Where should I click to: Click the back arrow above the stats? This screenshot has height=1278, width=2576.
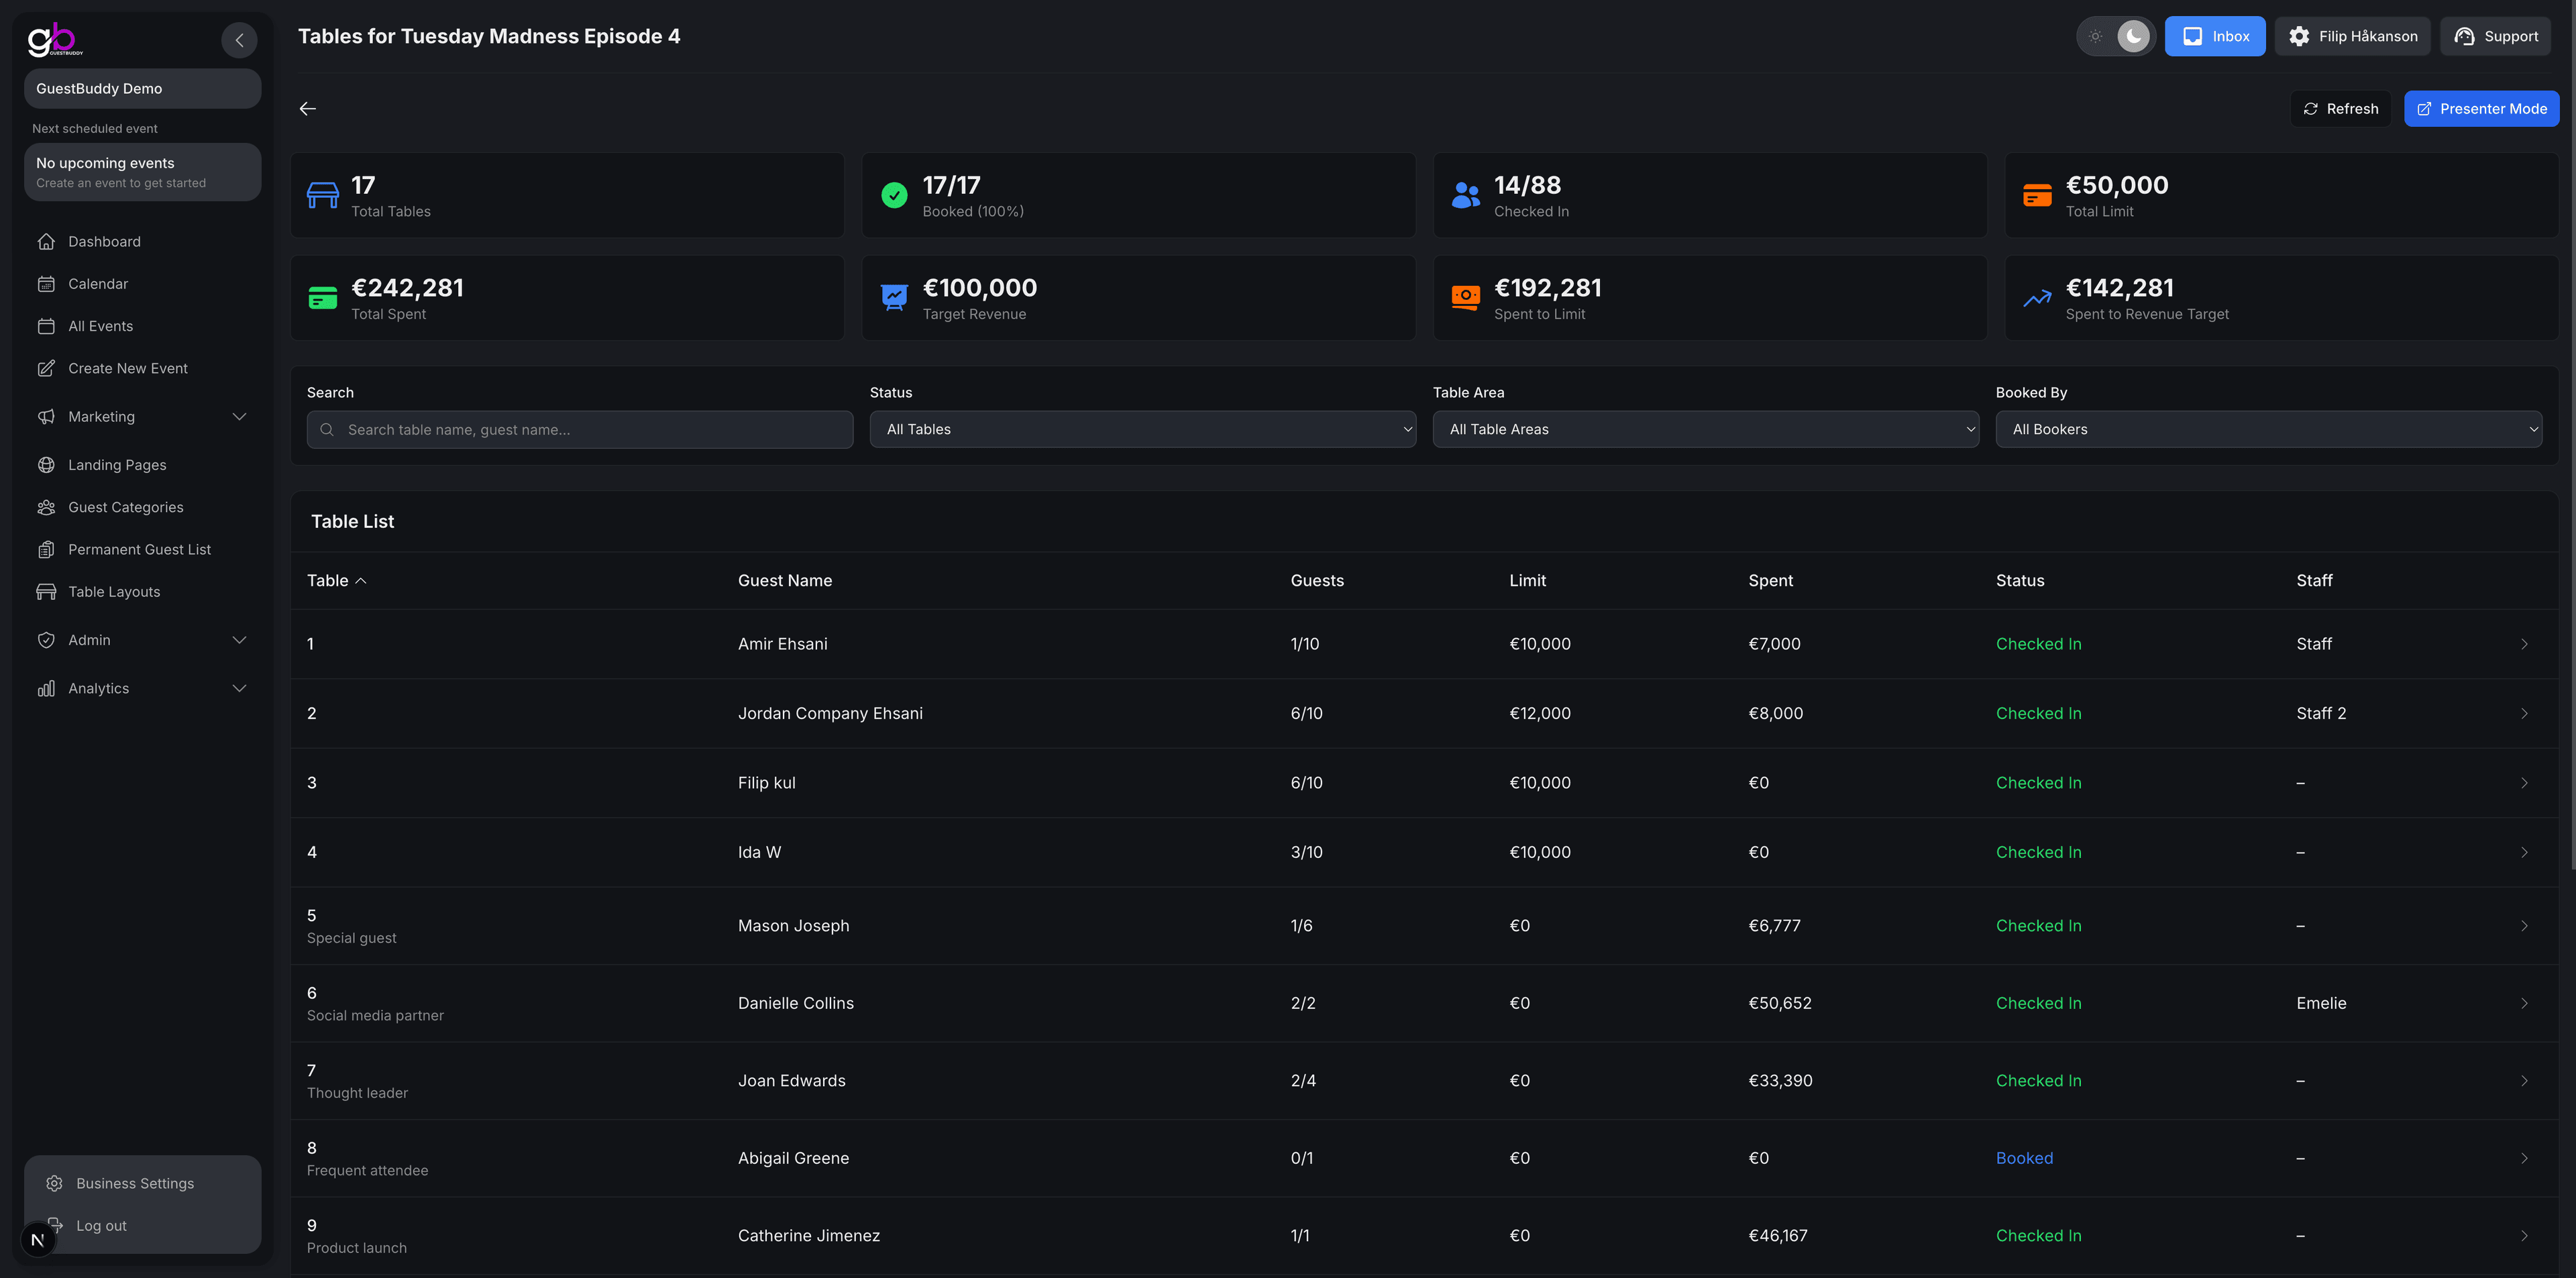(x=307, y=108)
